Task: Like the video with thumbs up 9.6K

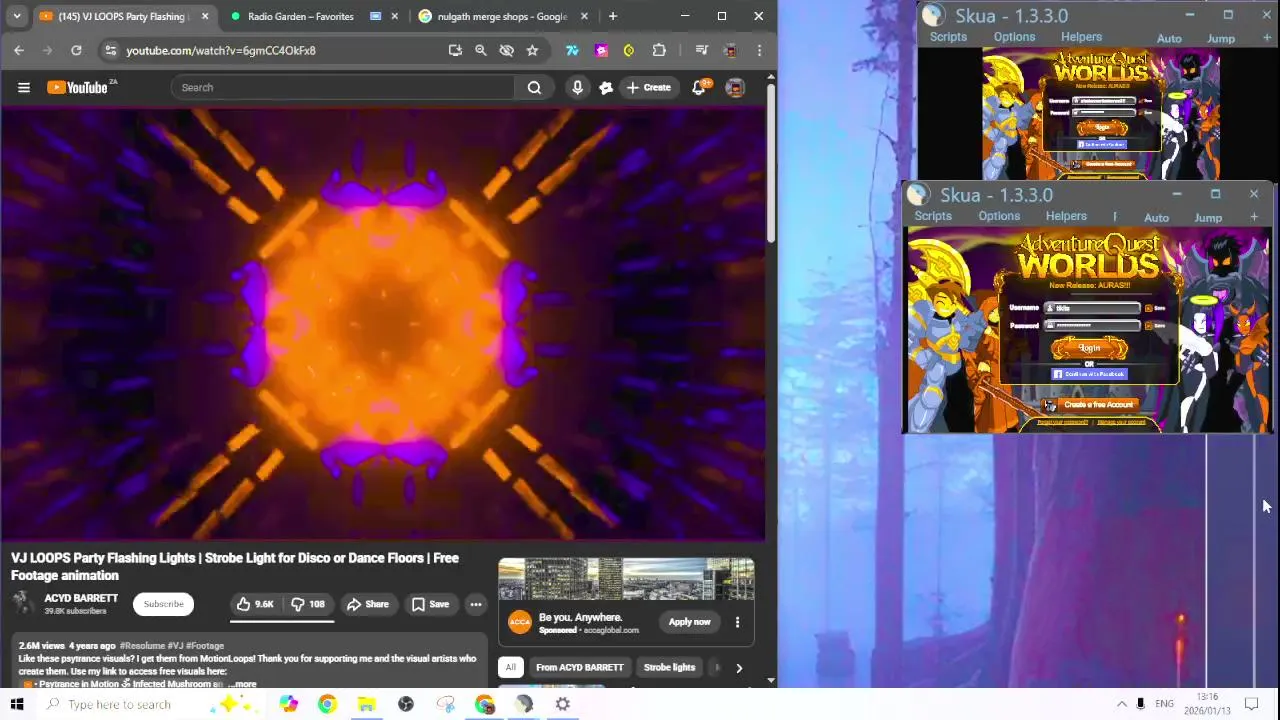Action: 255,604
